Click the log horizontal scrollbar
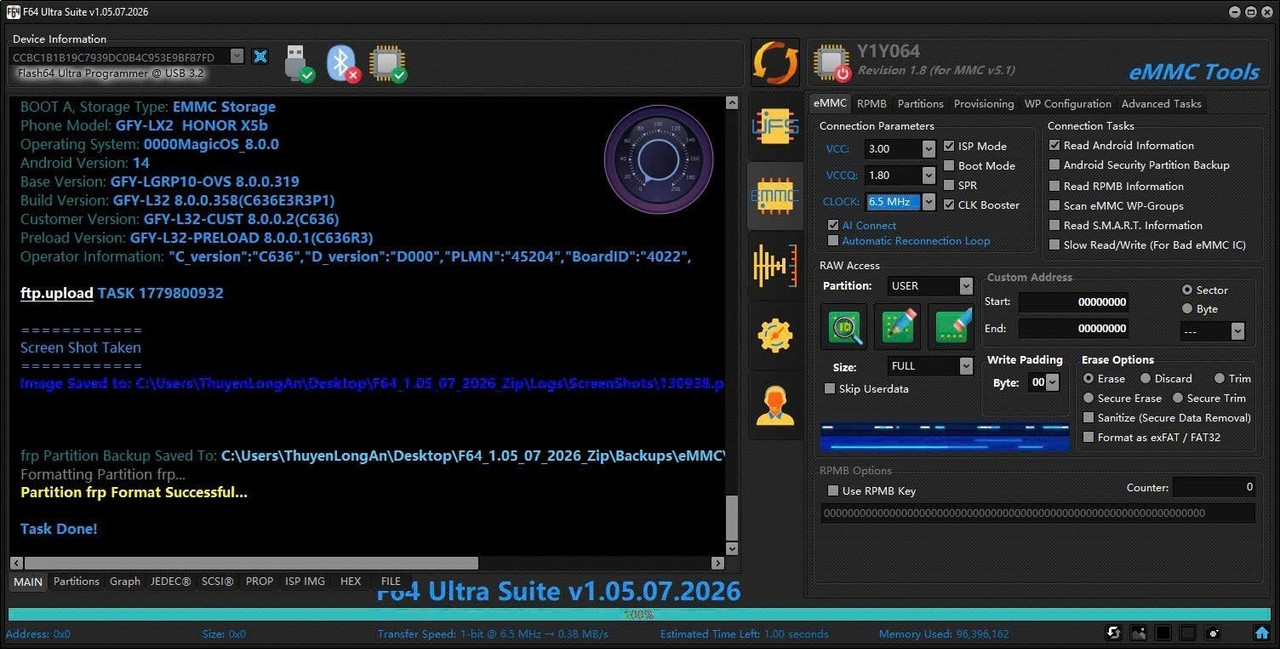 (x=367, y=563)
